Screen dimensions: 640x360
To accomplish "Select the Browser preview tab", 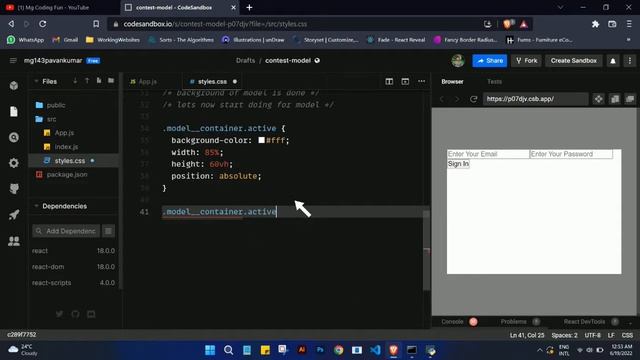I will point(452,82).
